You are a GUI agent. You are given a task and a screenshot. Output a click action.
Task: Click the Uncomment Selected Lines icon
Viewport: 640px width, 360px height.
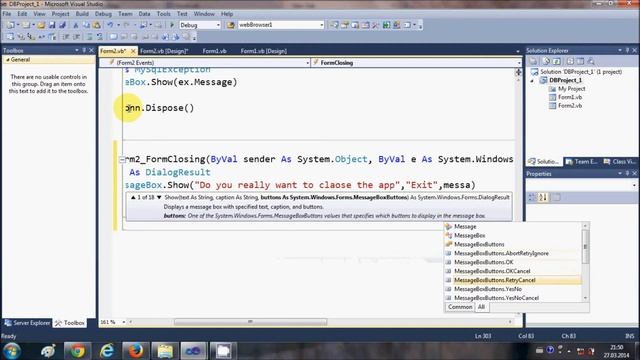[100, 37]
